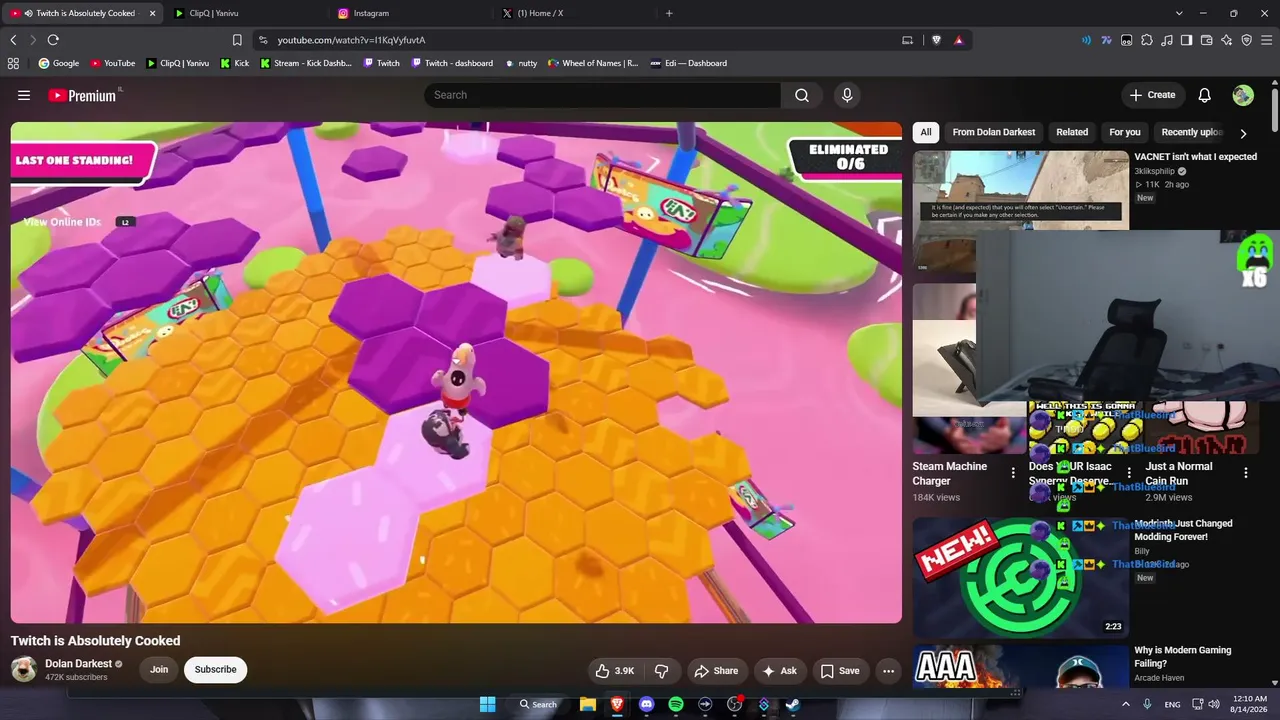Select the "Related" filter chip
This screenshot has width=1280, height=720.
click(x=1072, y=132)
